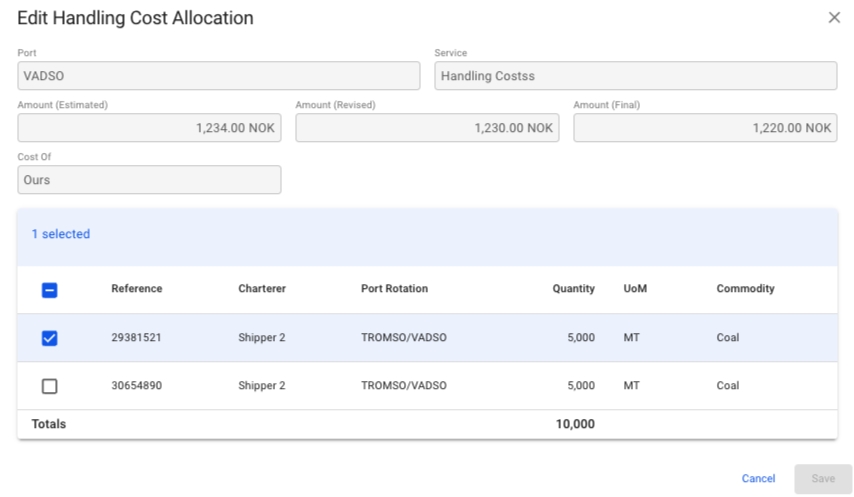Sort by the Reference column header
Screen dimensions: 854x497
pyautogui.click(x=136, y=289)
